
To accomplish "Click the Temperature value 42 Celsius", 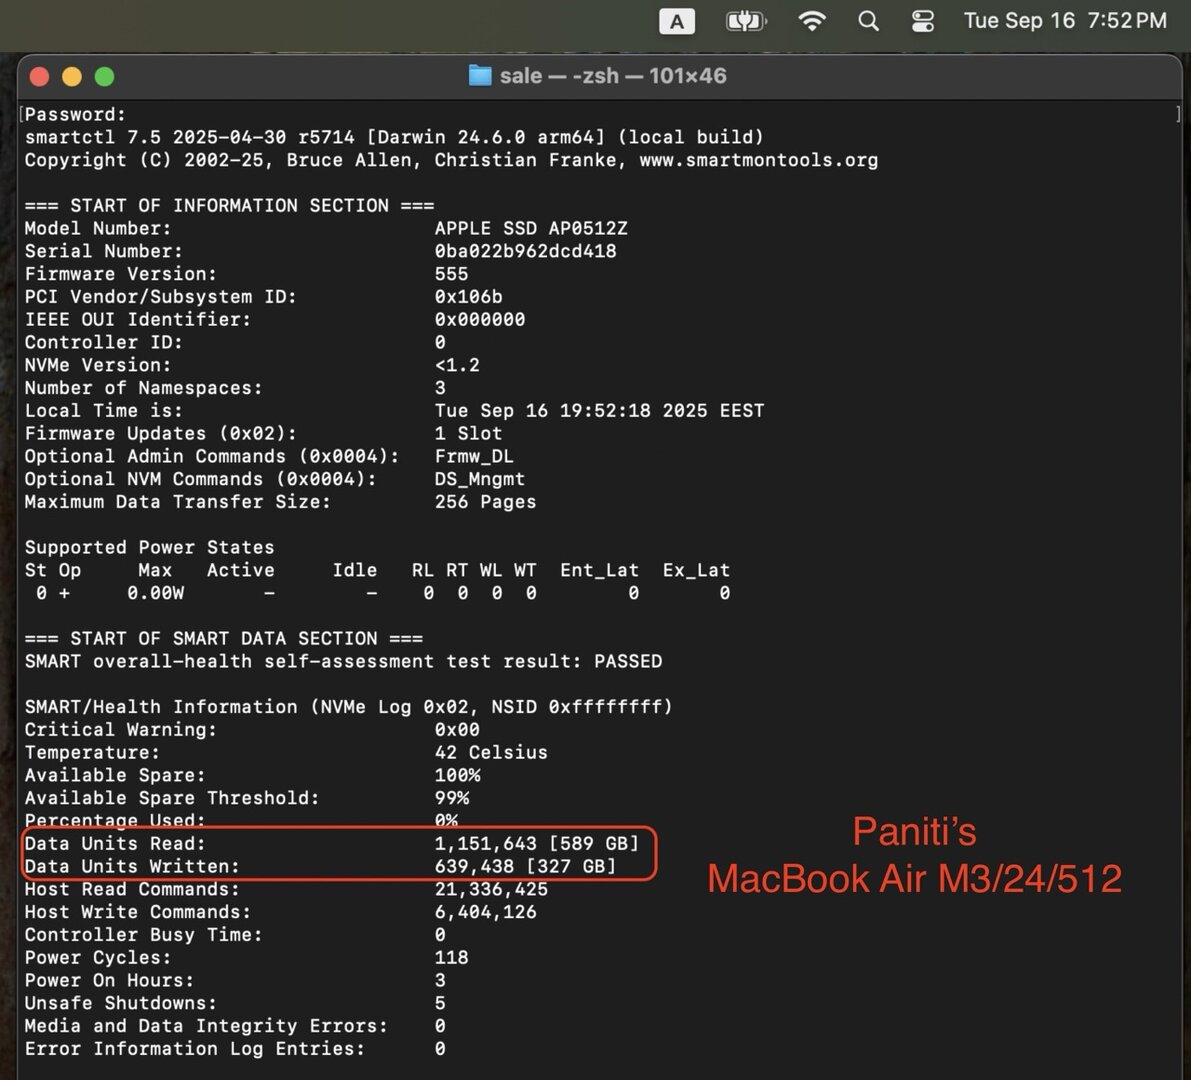I will point(491,753).
